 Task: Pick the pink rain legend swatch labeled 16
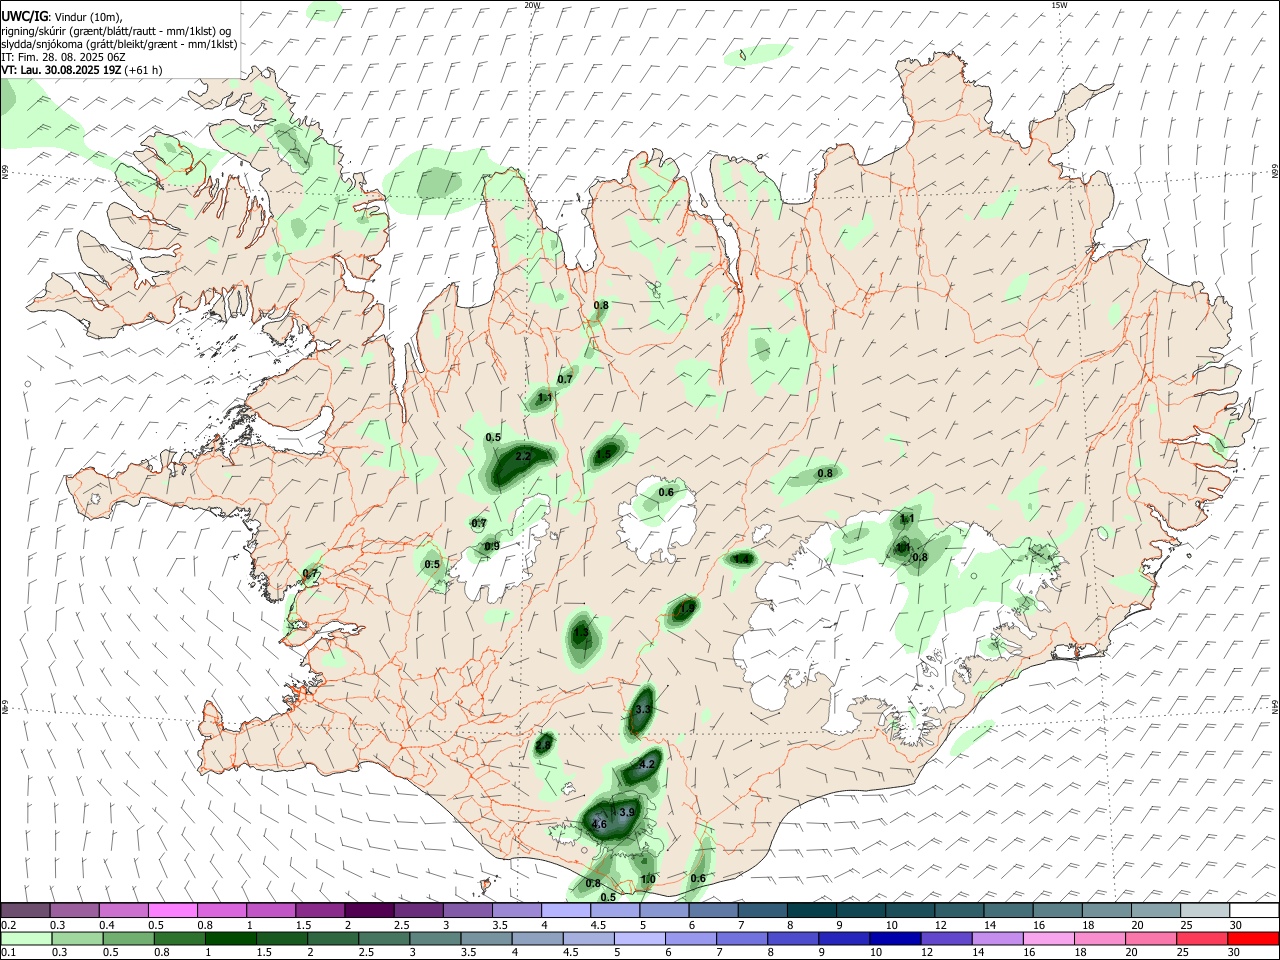[x=1049, y=938]
